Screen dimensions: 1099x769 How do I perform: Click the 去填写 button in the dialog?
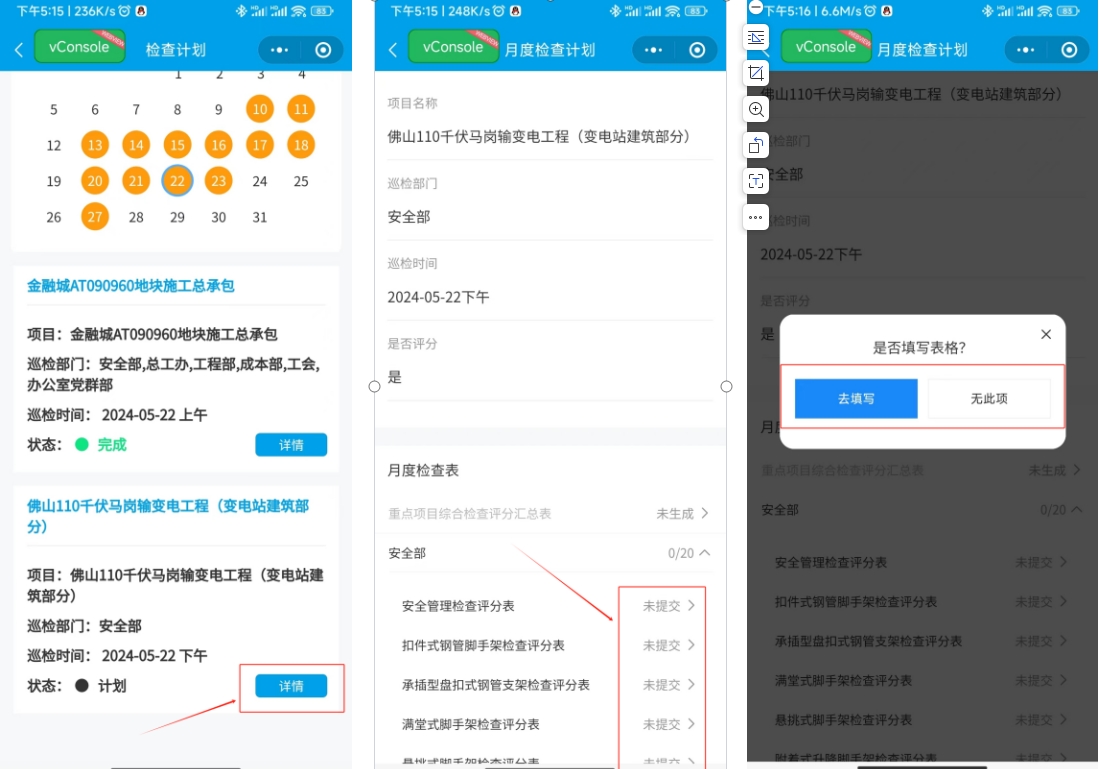pos(856,398)
